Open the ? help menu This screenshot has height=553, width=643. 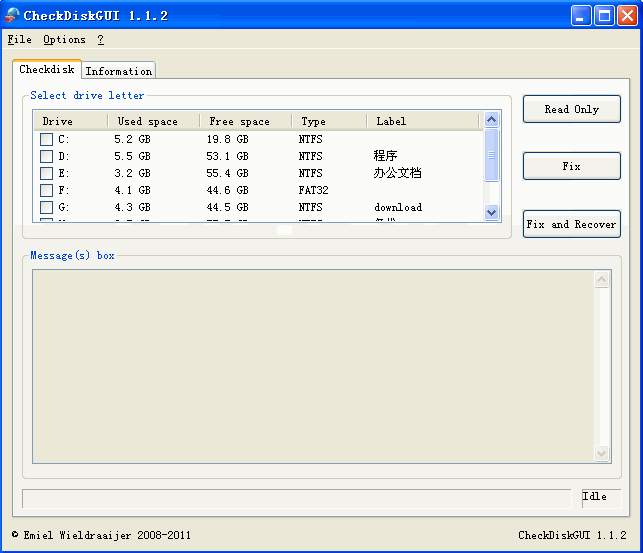100,39
